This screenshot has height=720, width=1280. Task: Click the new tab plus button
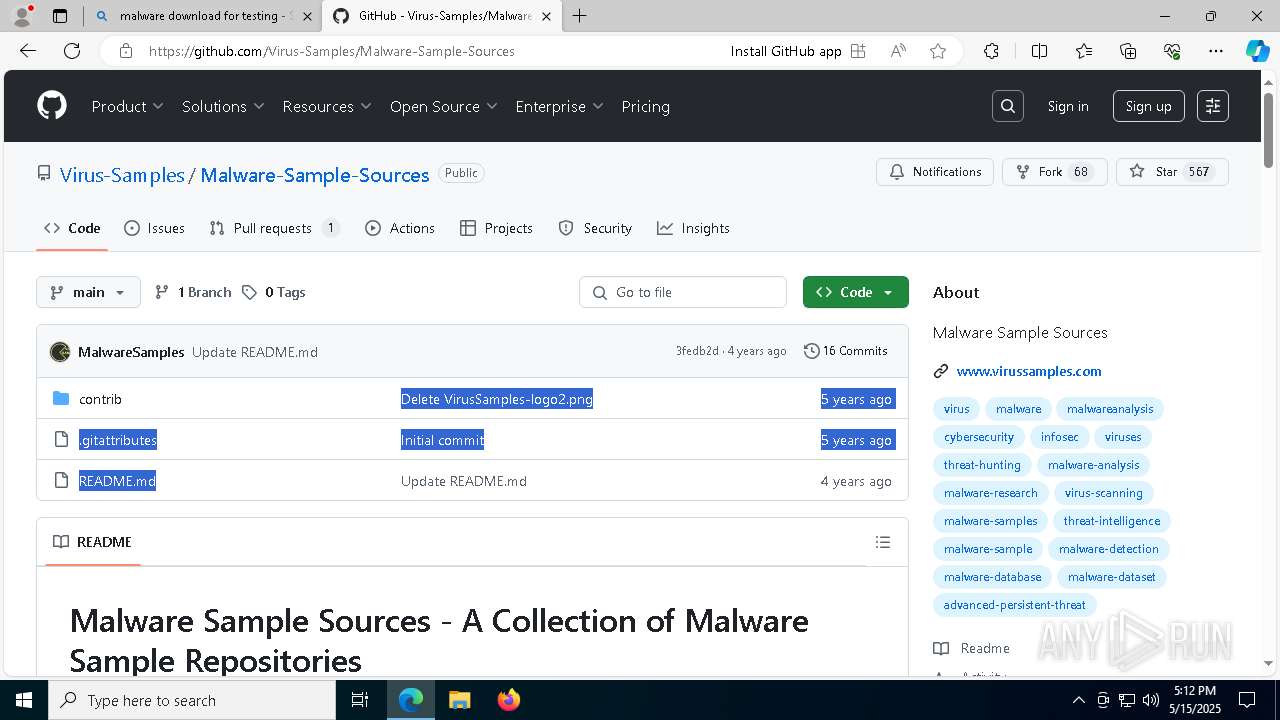pyautogui.click(x=579, y=16)
